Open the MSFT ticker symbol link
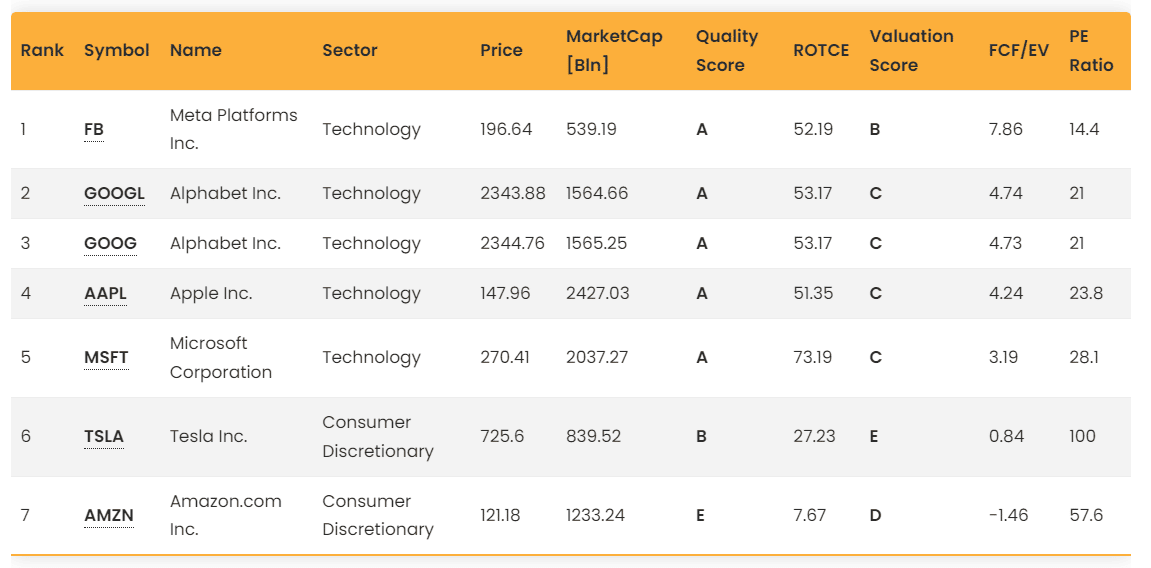 point(106,358)
